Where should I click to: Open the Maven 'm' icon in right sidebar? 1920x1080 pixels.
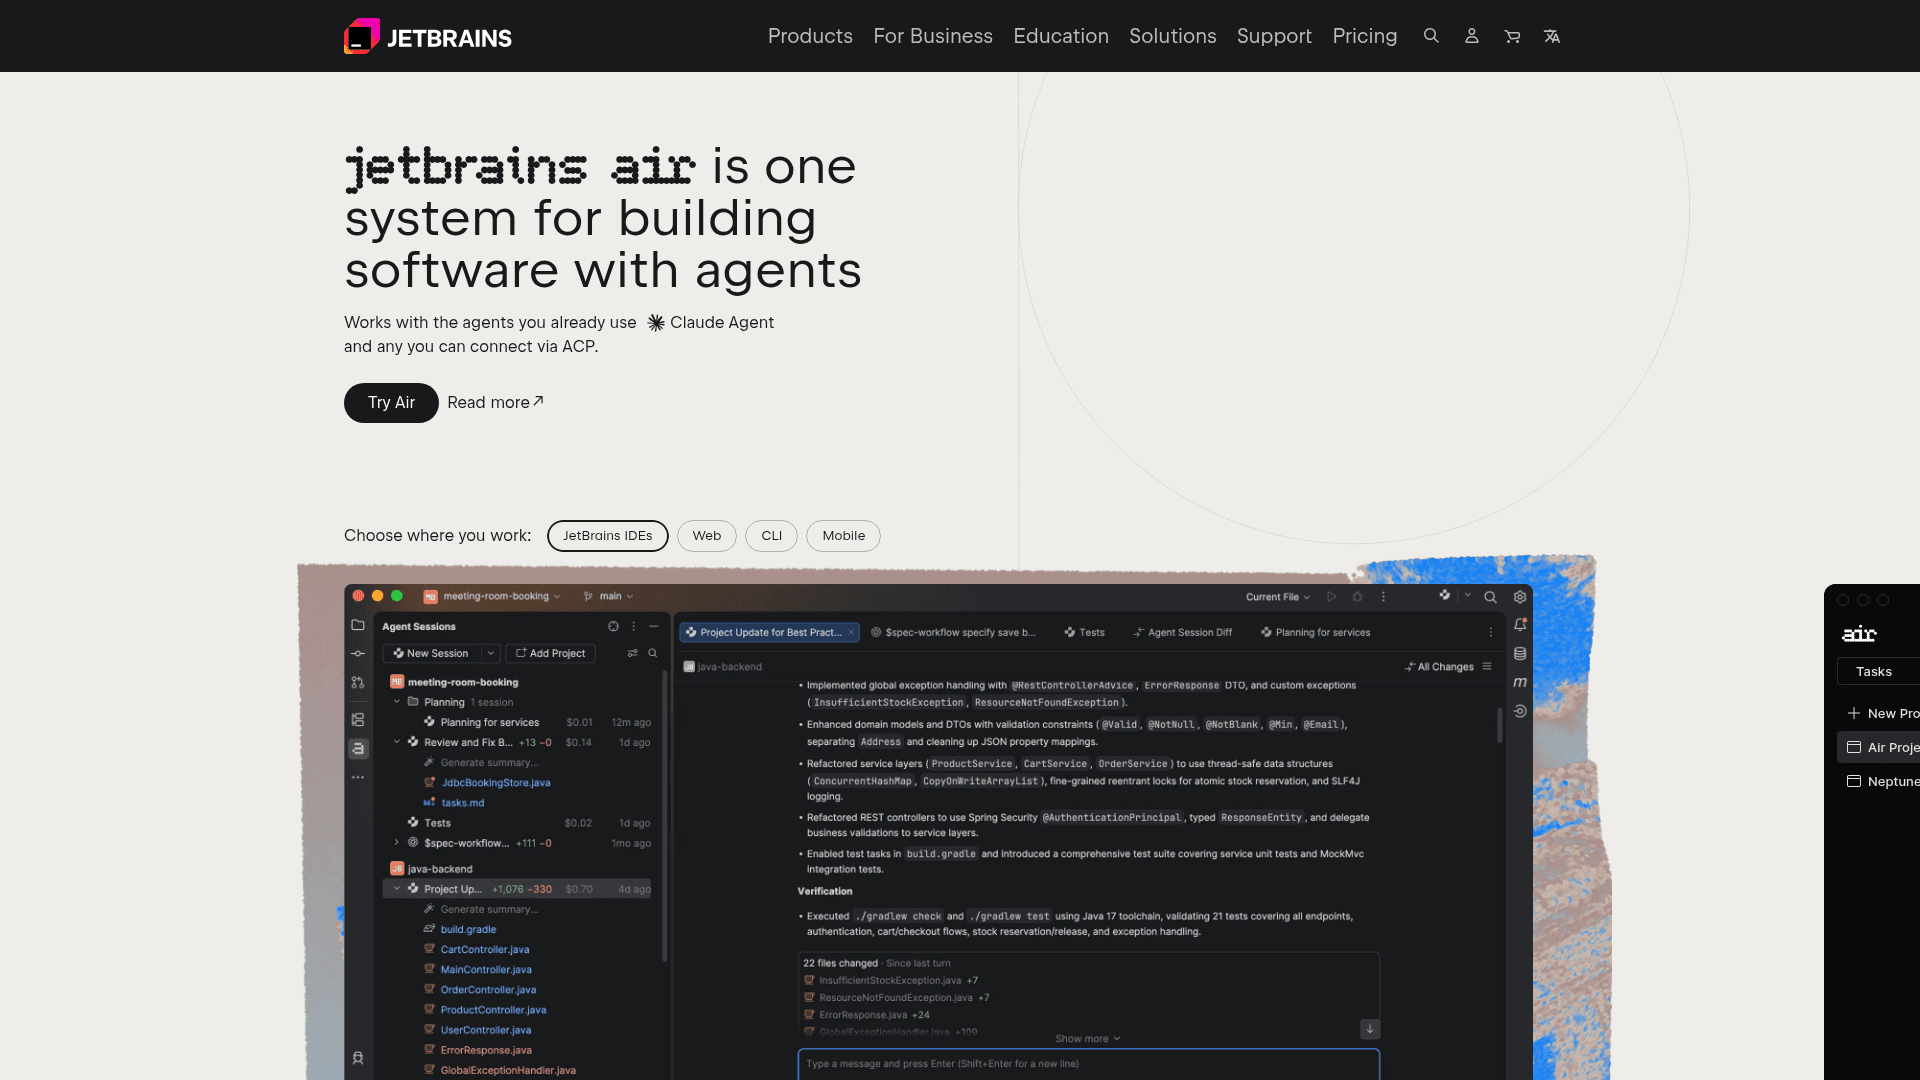click(1520, 682)
